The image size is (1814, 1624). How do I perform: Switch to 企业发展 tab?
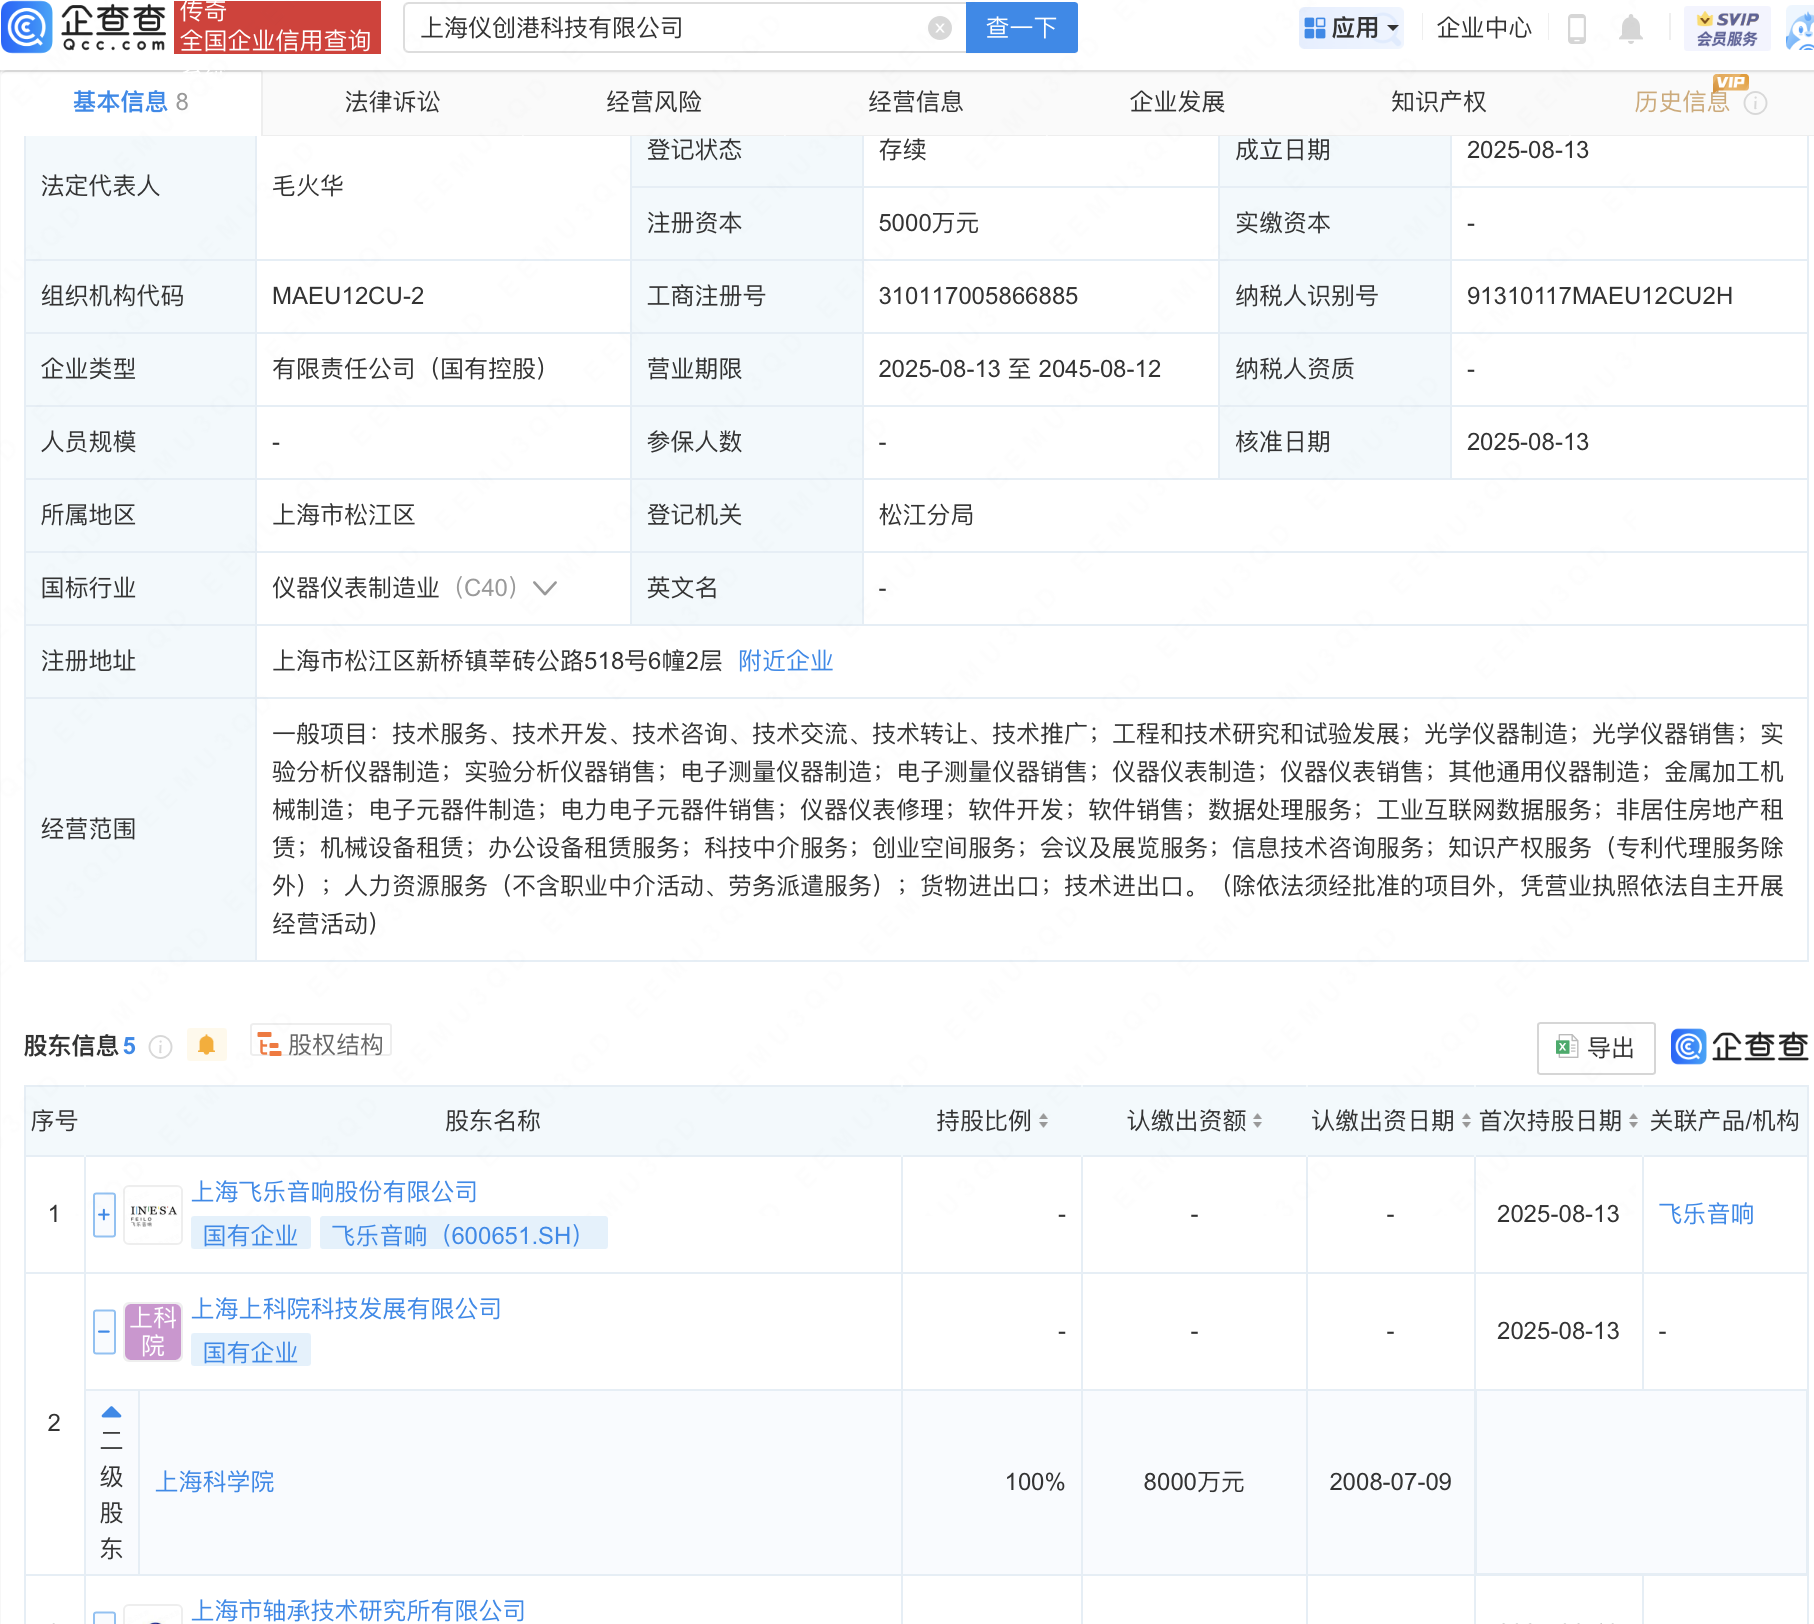[1177, 102]
